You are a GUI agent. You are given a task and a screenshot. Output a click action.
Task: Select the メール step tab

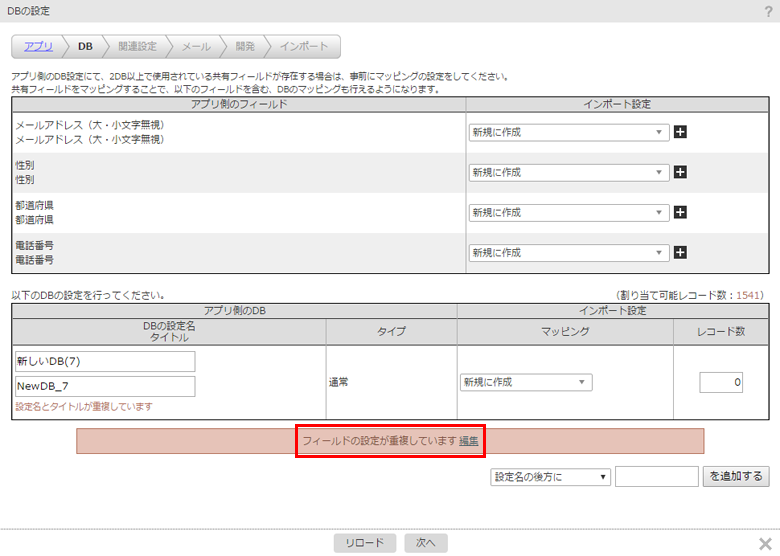(x=196, y=46)
